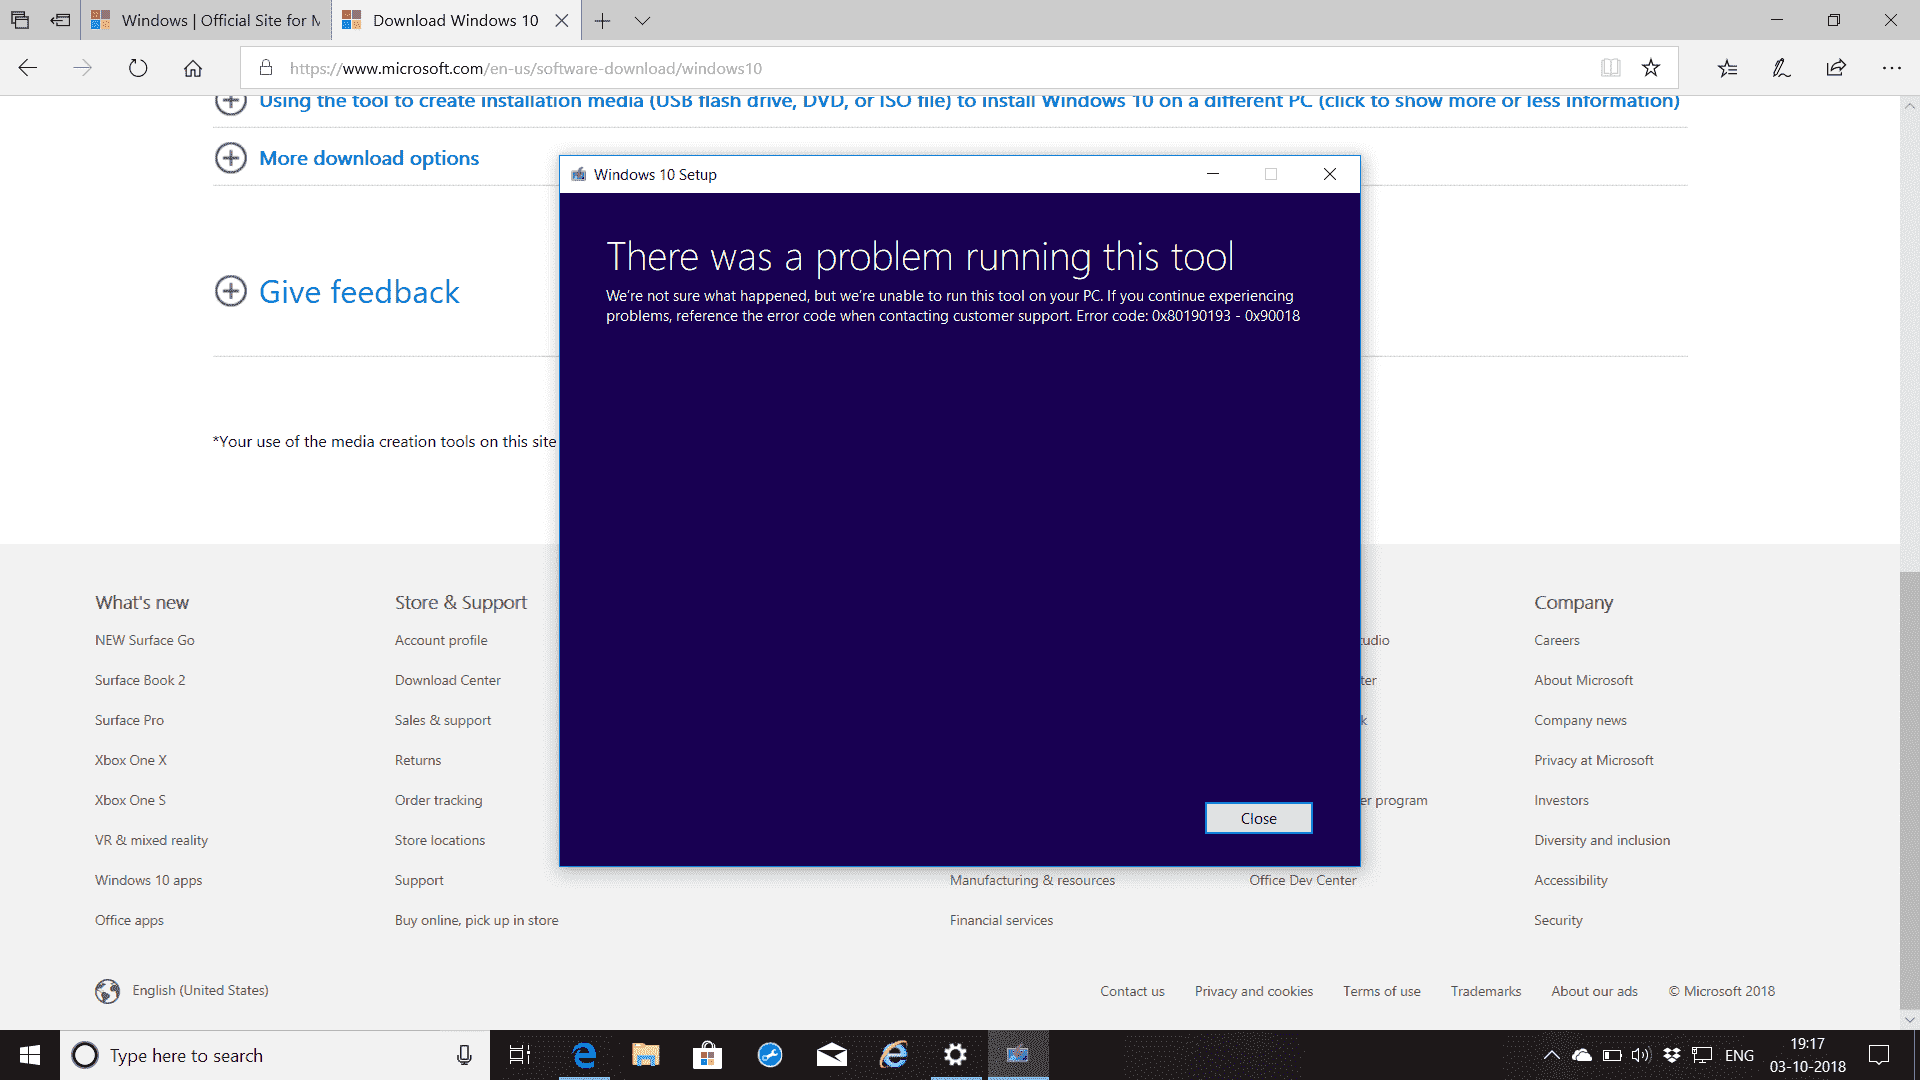Show hidden system tray icons chevron
The image size is (1920, 1080).
(1551, 1055)
